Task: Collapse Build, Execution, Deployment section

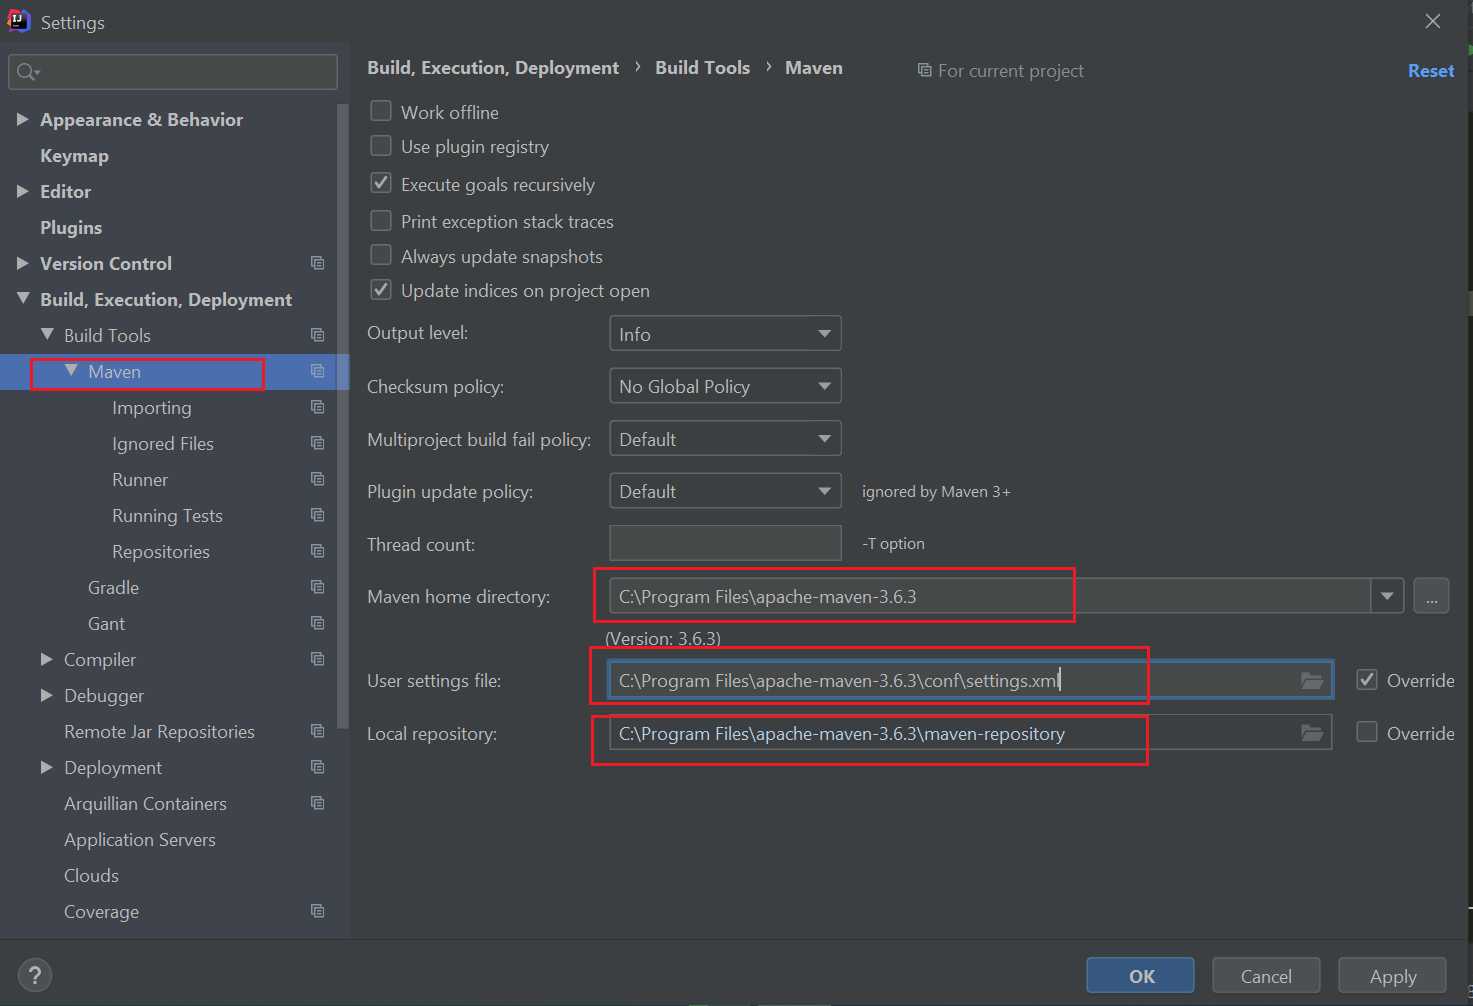Action: click(x=23, y=298)
